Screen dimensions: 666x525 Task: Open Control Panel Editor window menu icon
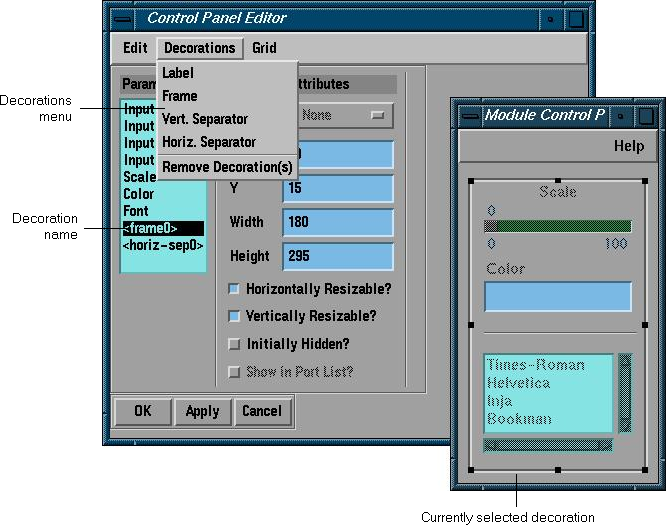coord(121,18)
